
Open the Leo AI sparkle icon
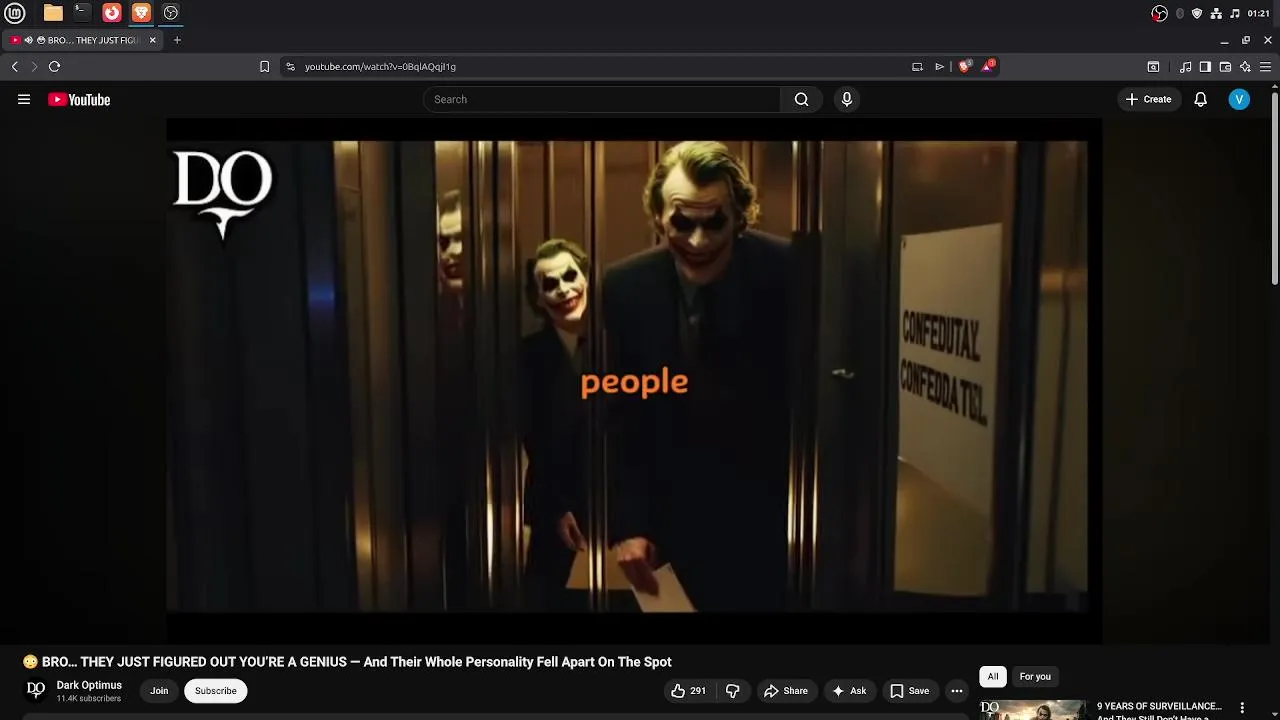(1245, 67)
